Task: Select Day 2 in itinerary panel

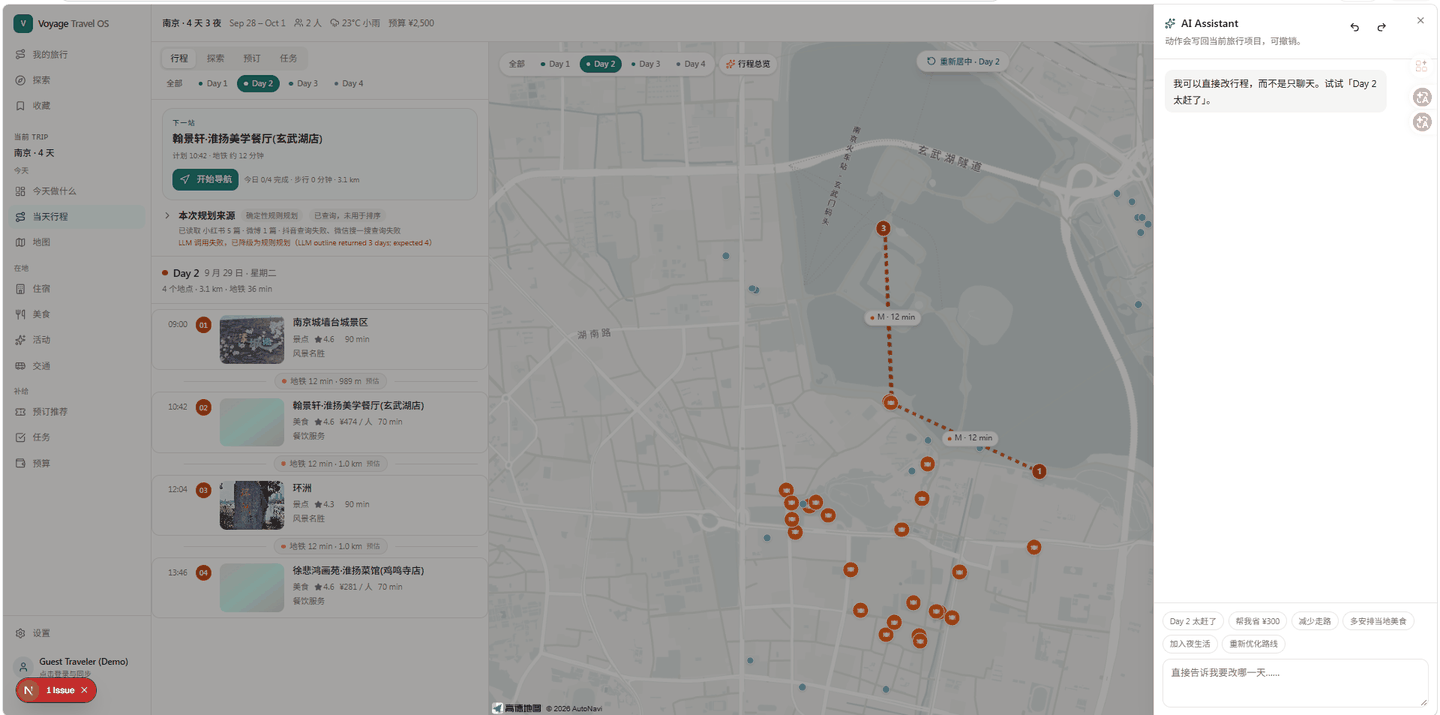Action: [258, 84]
